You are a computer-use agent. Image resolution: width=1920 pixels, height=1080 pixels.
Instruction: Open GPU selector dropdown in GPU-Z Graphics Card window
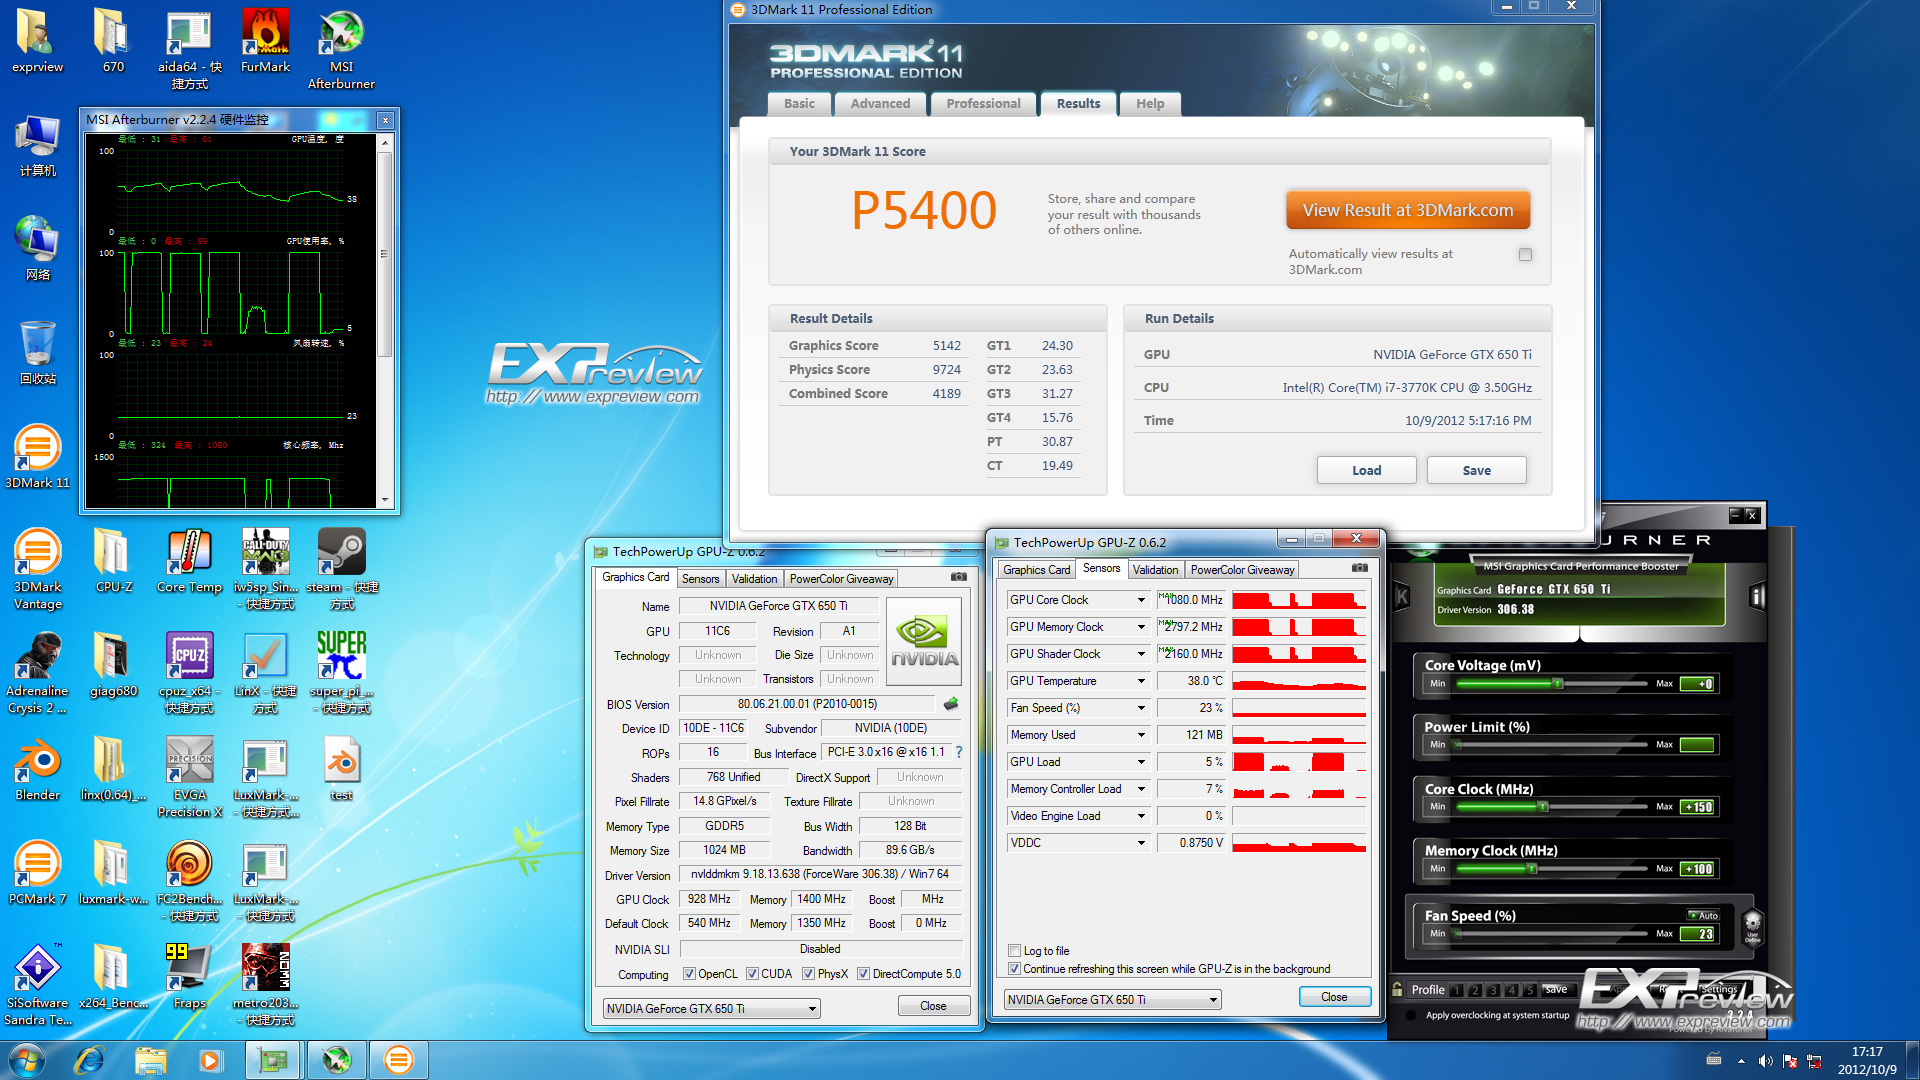pos(711,1008)
